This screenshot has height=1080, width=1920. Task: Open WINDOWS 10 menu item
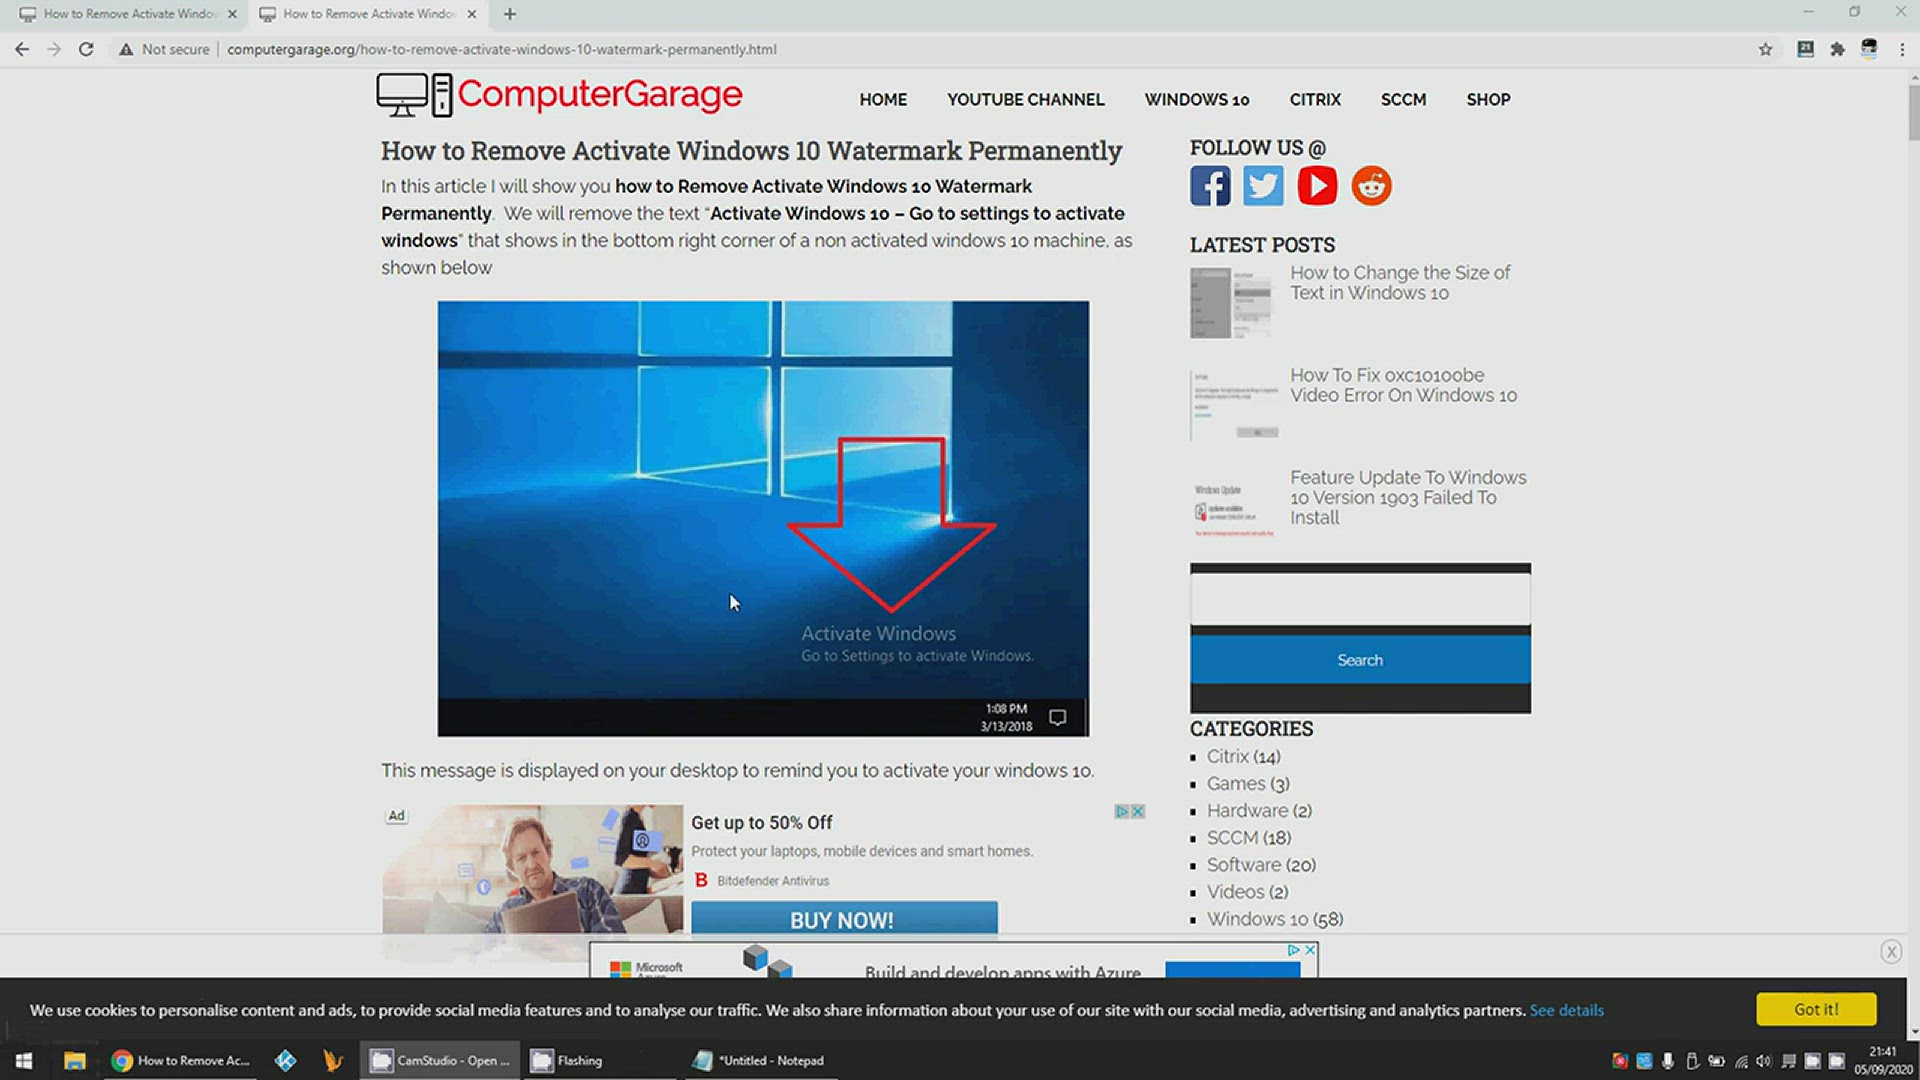(1197, 100)
